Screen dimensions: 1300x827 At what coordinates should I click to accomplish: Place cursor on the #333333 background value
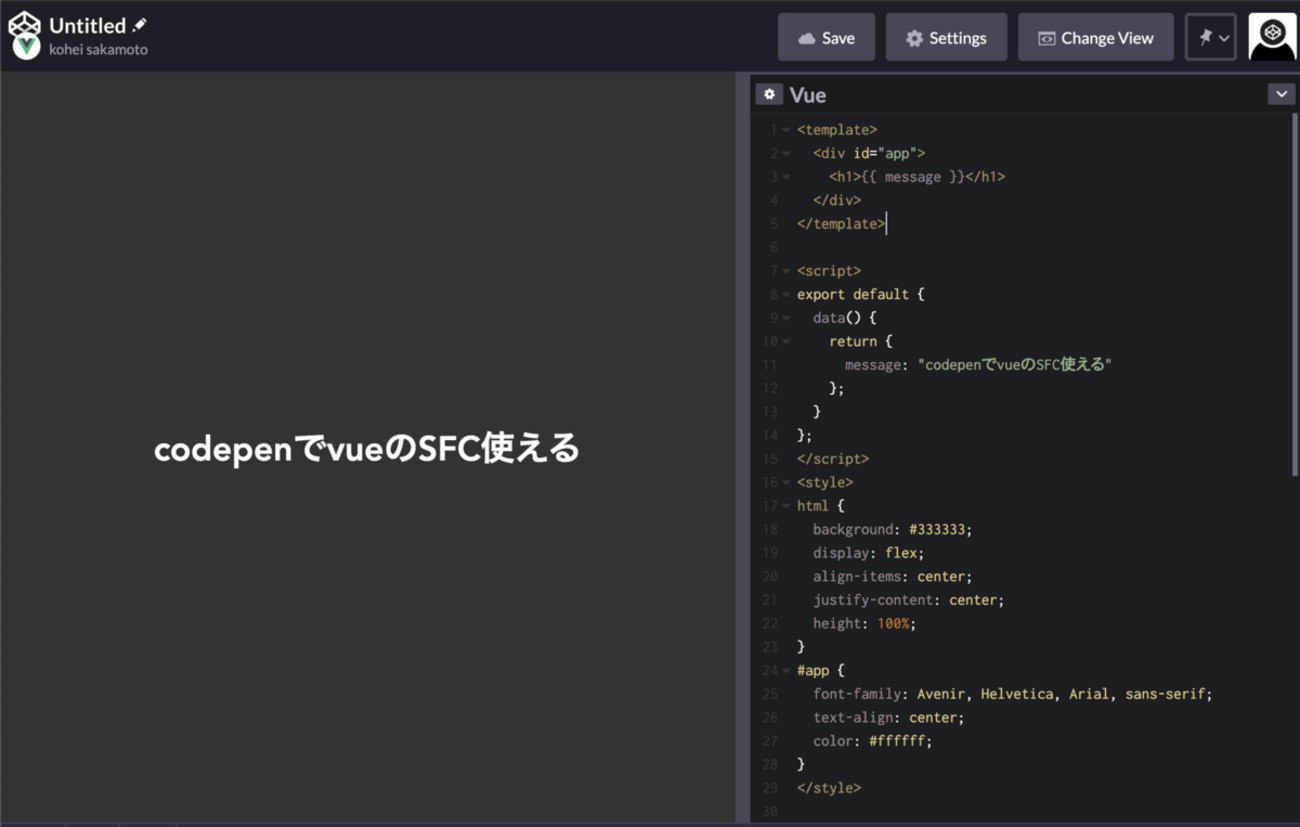pos(936,530)
